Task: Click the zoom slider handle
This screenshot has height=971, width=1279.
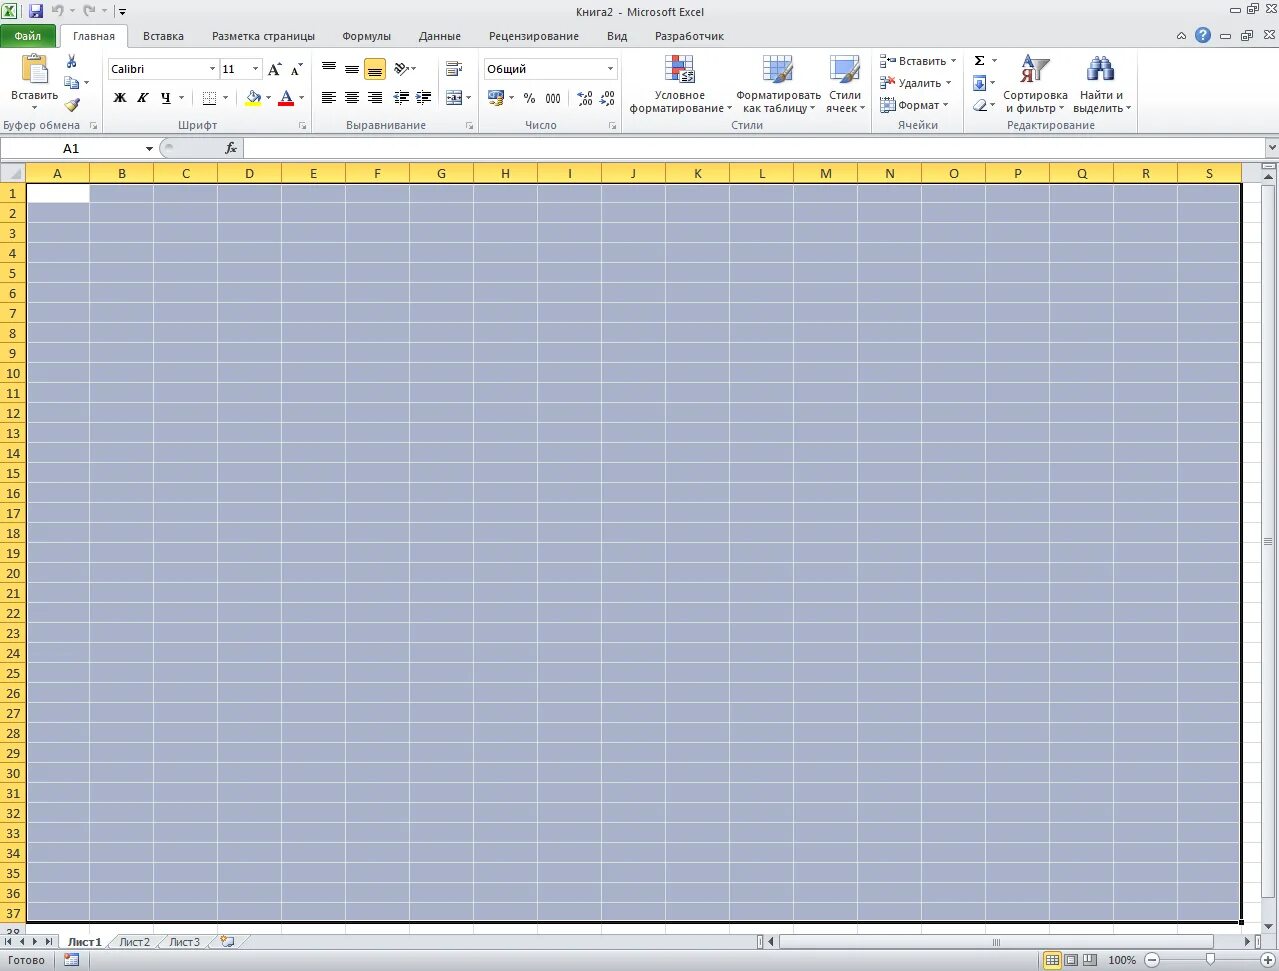Action: pyautogui.click(x=1210, y=960)
